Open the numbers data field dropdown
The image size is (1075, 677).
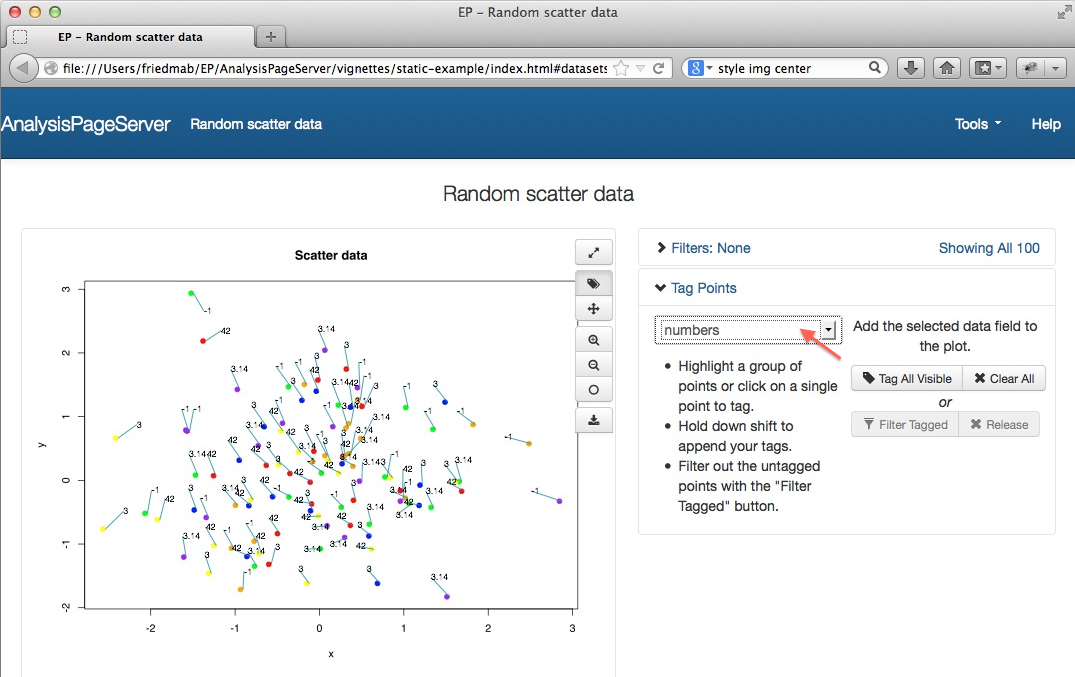pyautogui.click(x=828, y=330)
